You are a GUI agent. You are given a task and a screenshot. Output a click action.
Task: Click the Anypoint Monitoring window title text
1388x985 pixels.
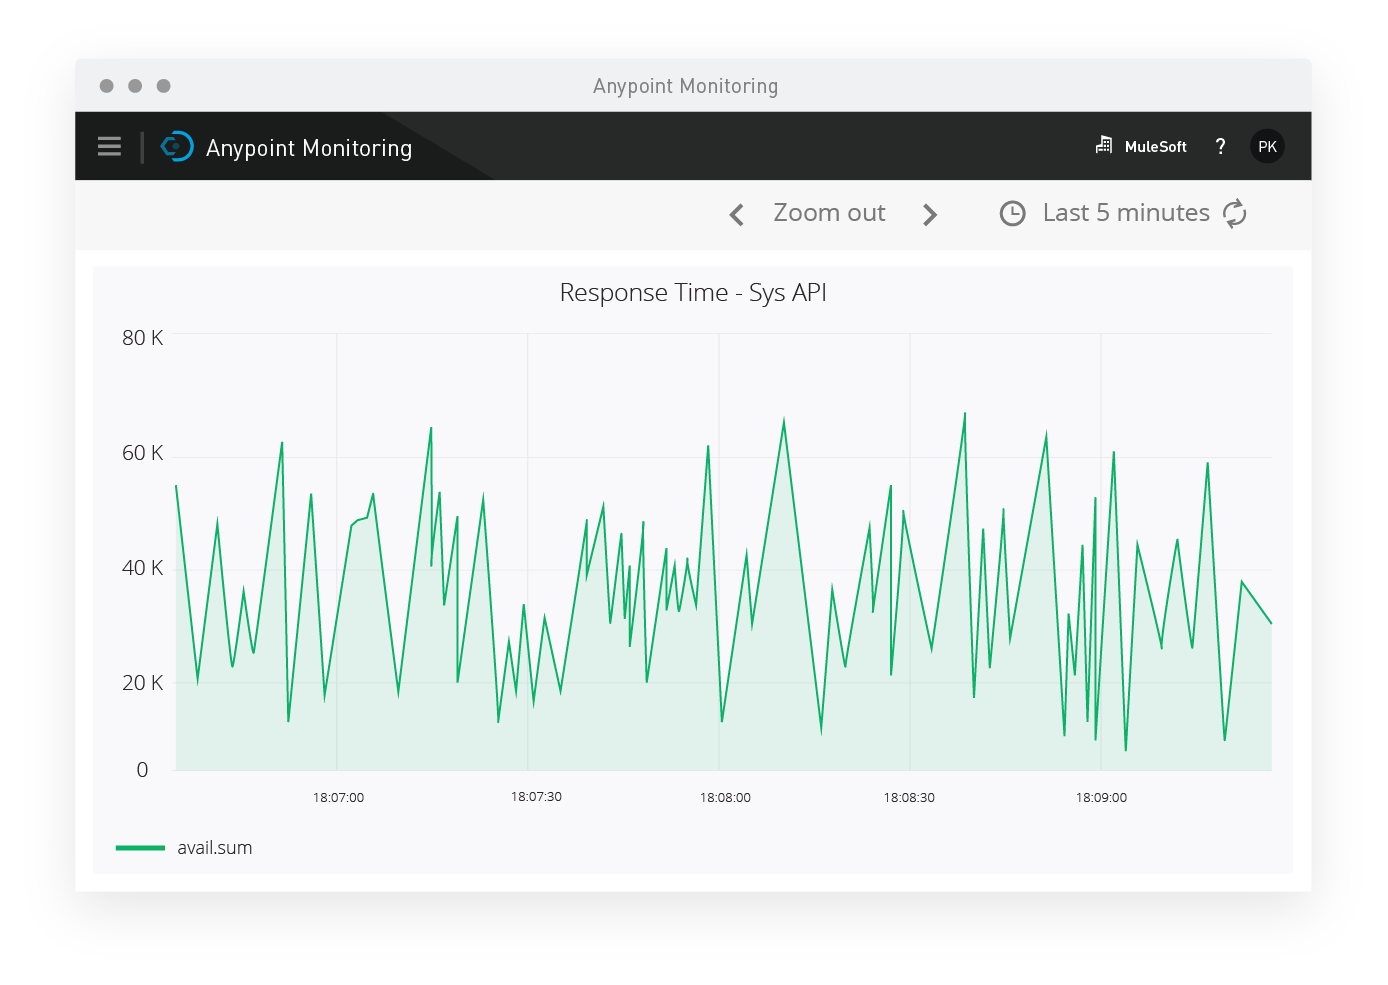tap(685, 86)
